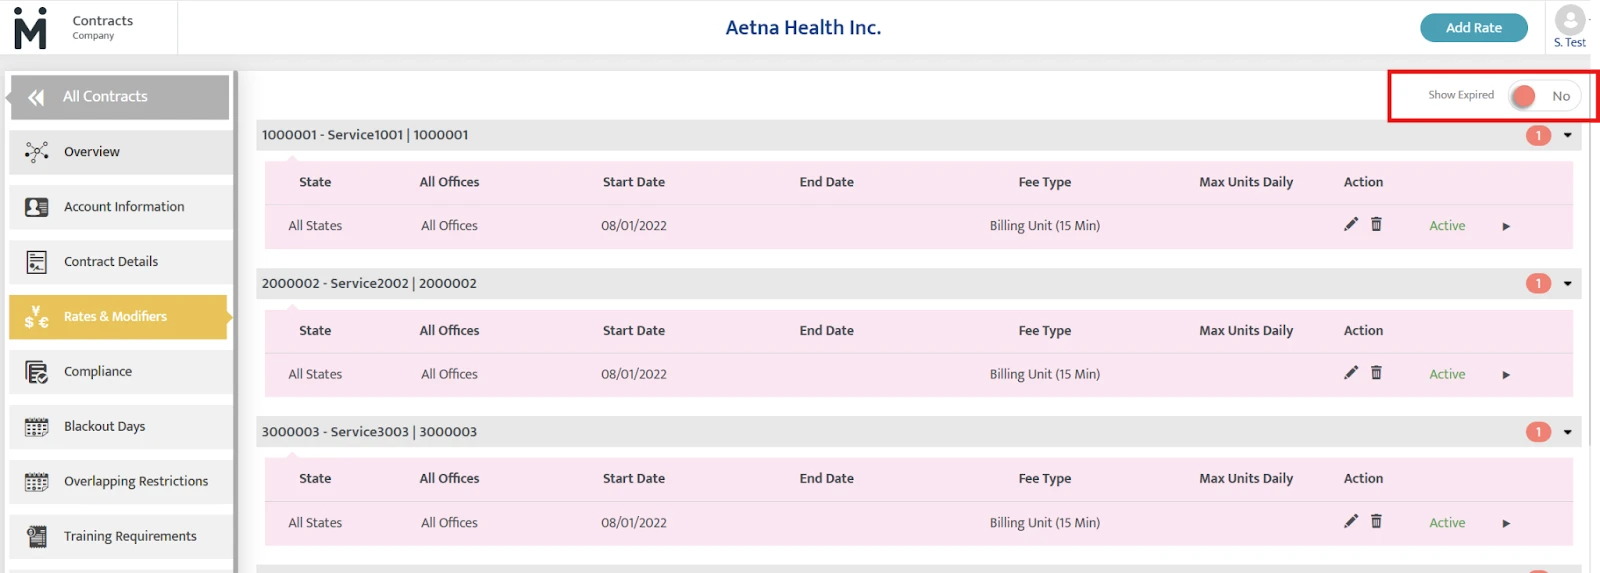
Task: Collapse the 3000003 - Service3003 section
Action: [x=1567, y=432]
